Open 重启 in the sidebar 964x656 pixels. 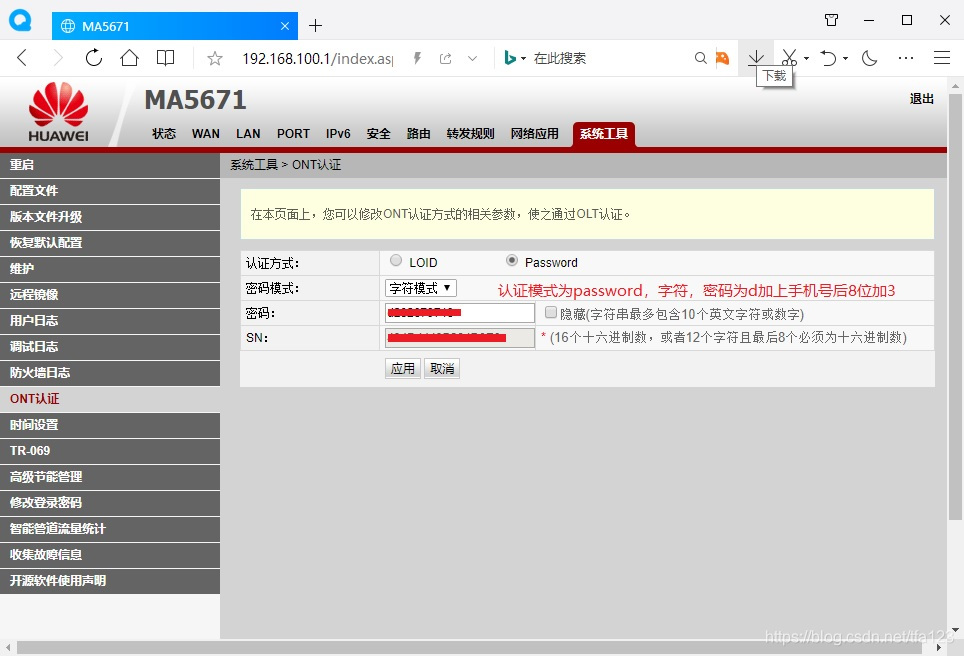pyautogui.click(x=110, y=165)
